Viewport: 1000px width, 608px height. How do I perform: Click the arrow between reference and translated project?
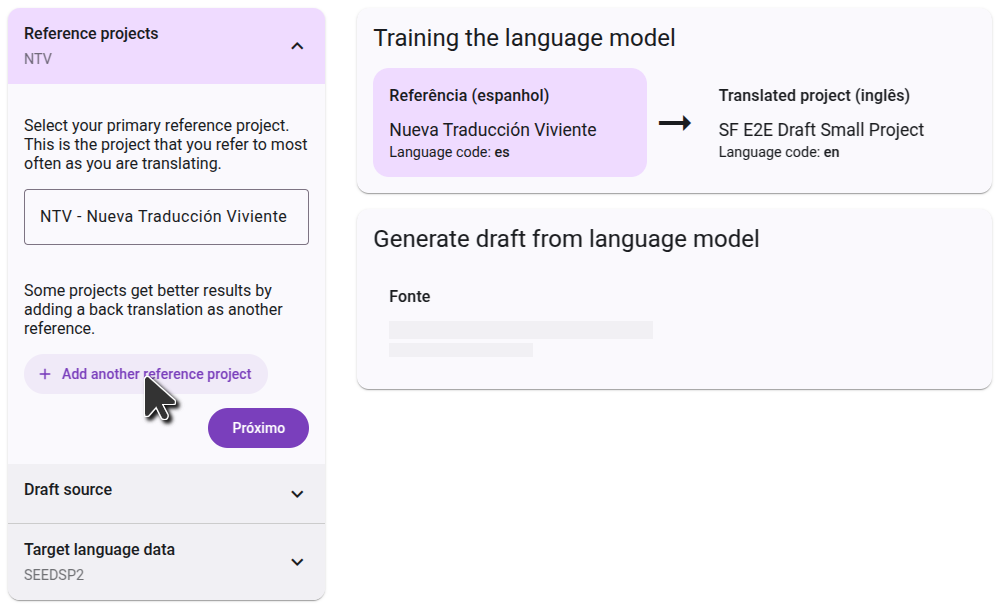tap(675, 123)
